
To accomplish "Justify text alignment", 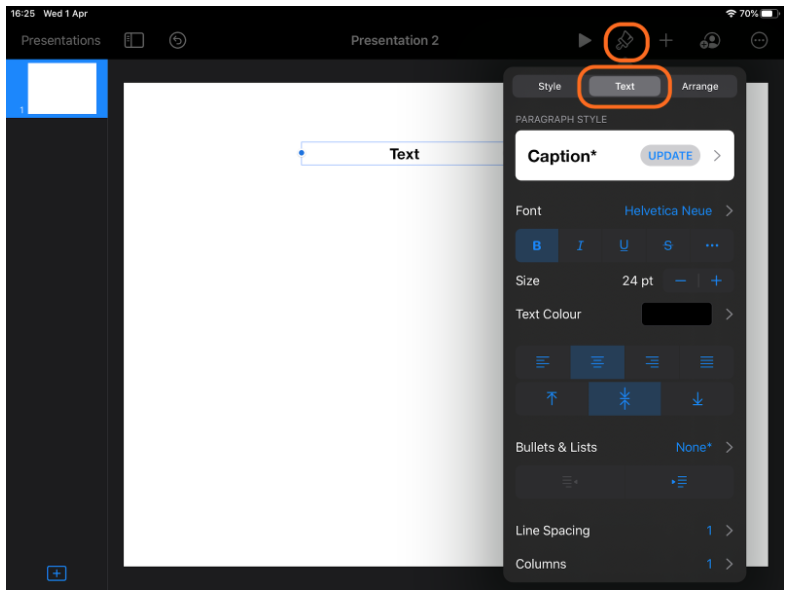I will (x=706, y=362).
